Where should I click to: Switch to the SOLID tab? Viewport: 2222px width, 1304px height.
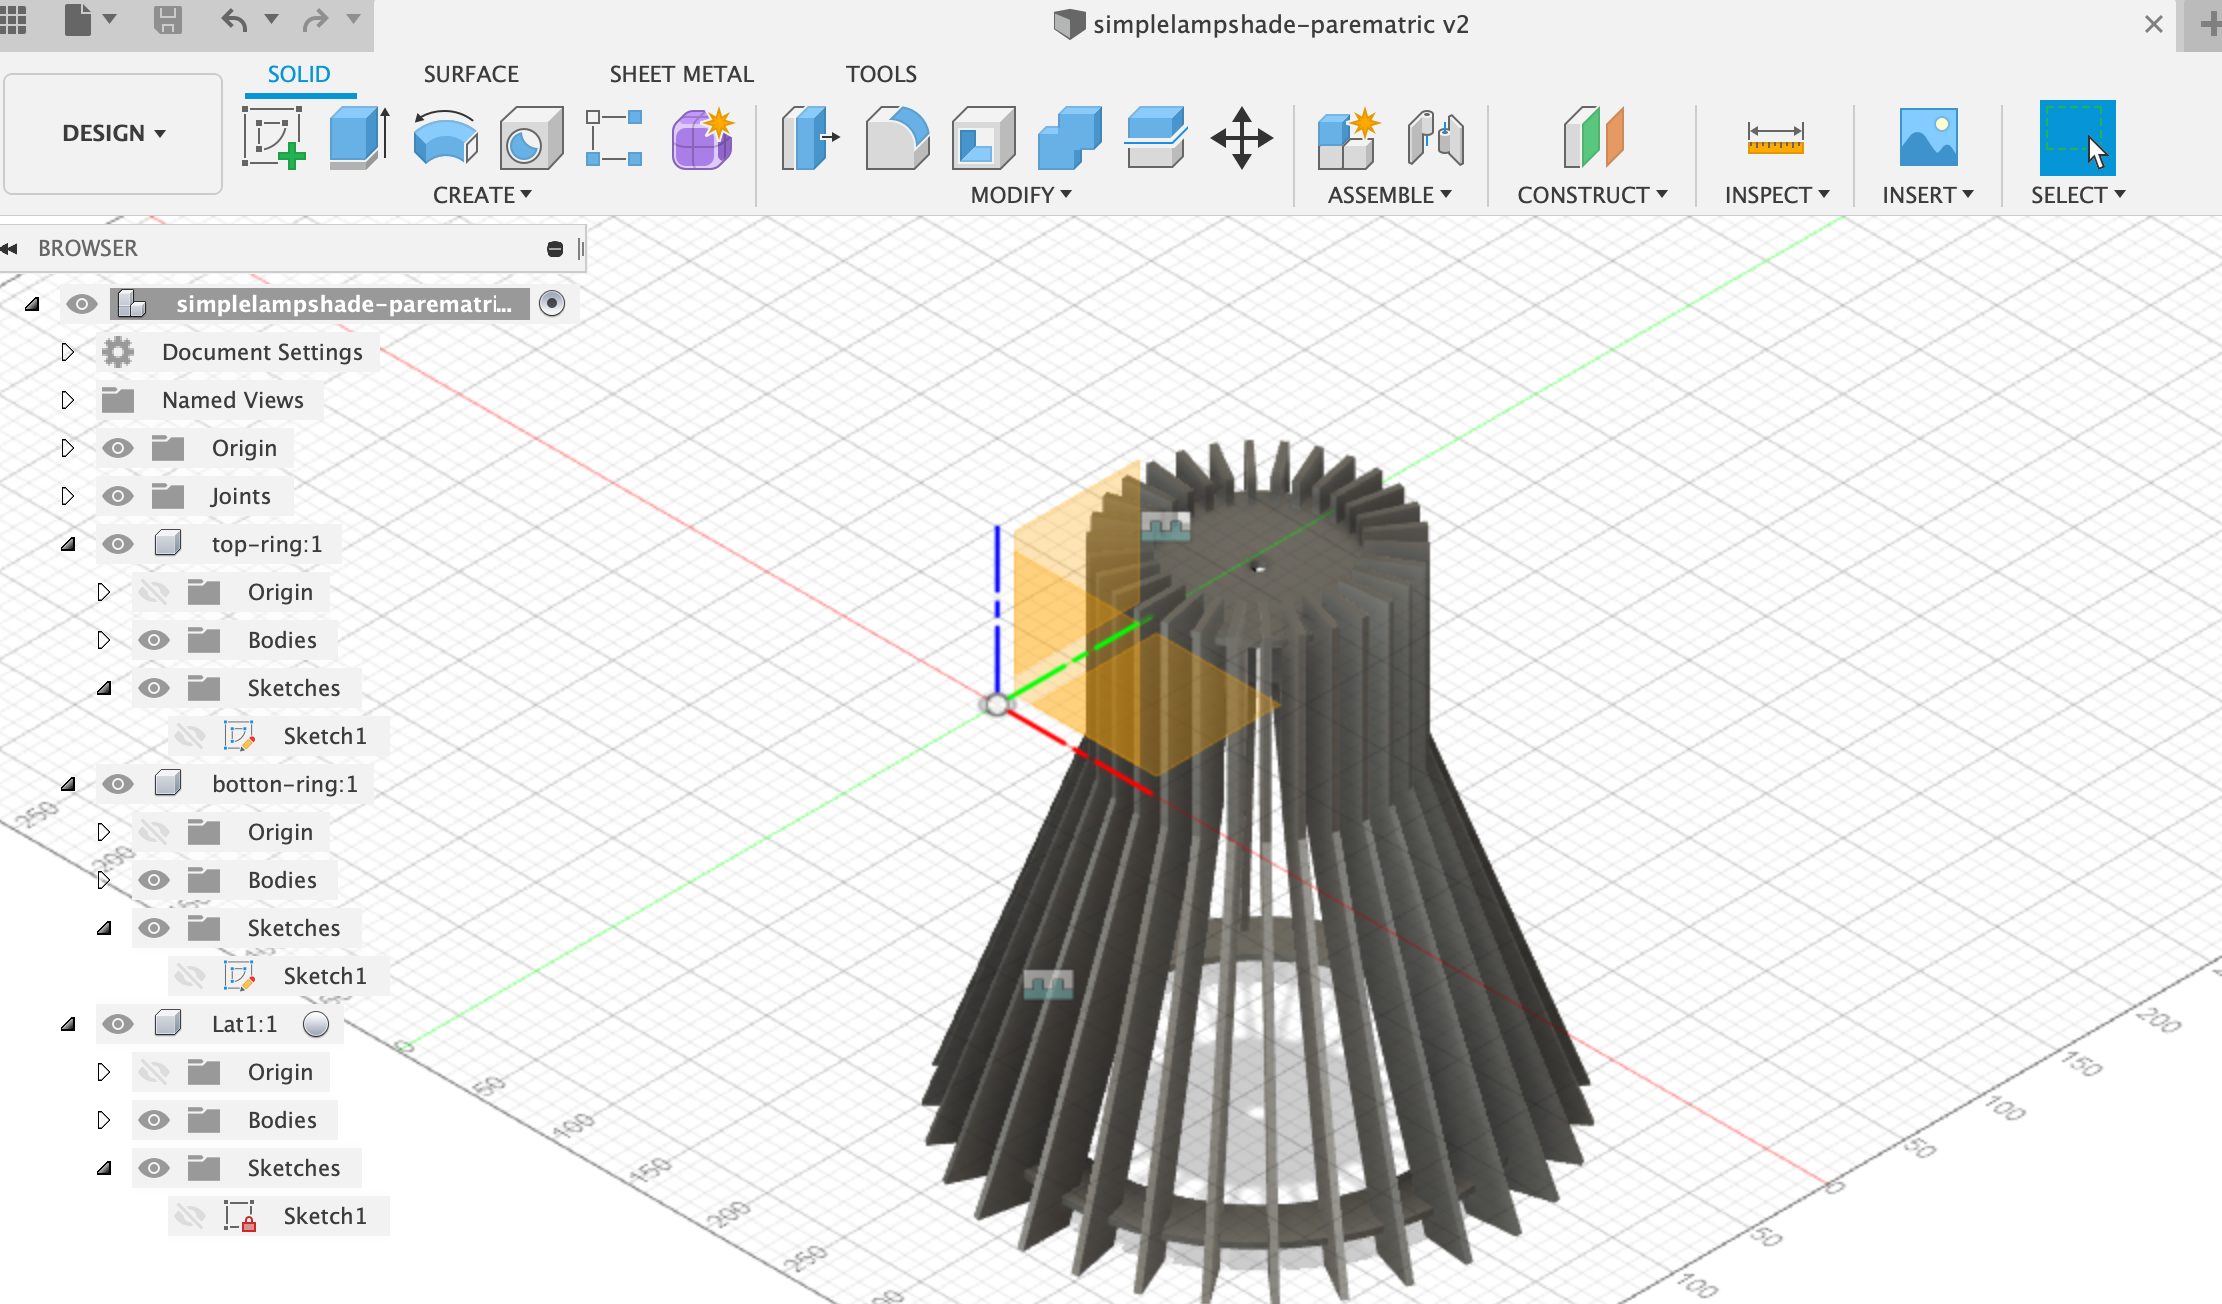299,74
